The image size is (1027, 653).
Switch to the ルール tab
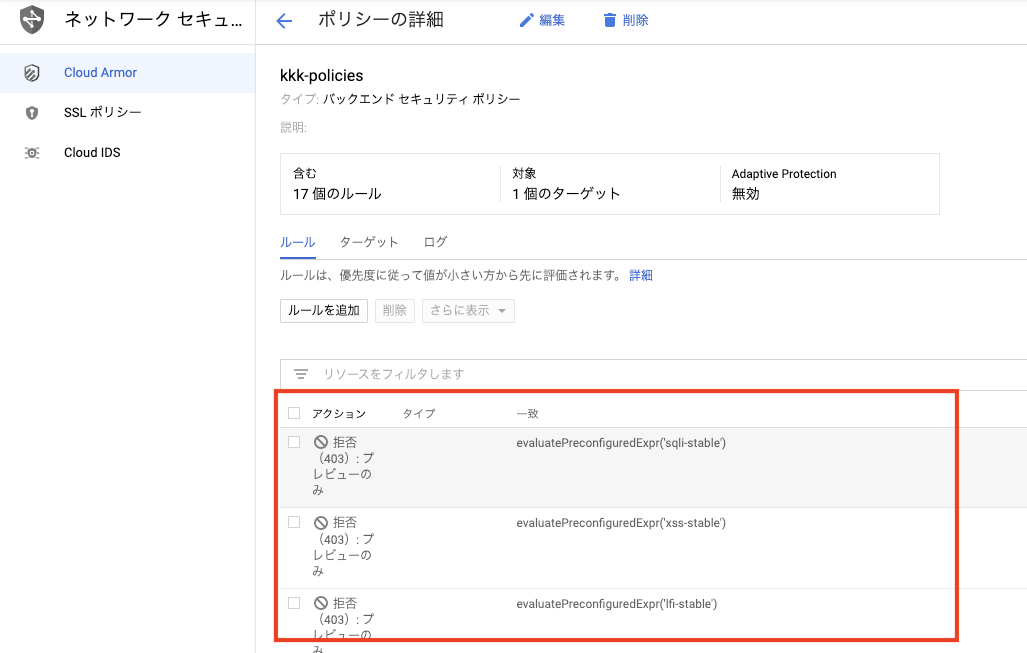click(297, 242)
